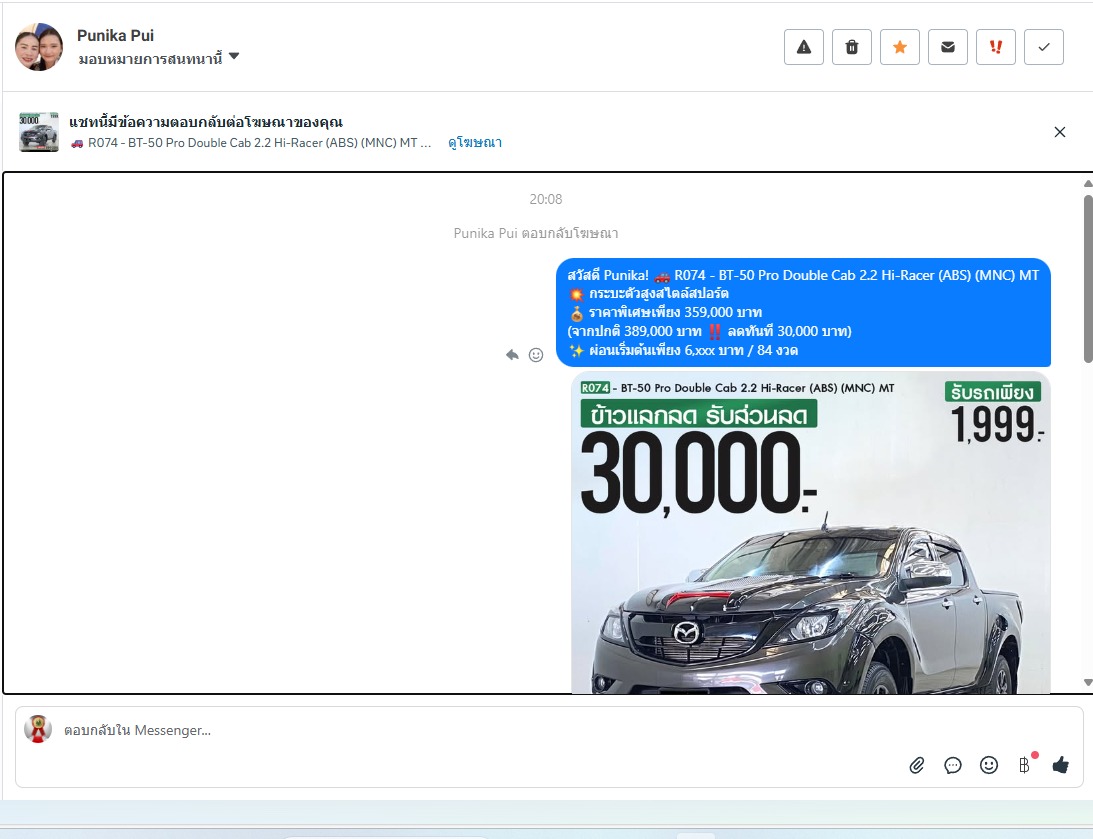Mark conversation as unread with envelope icon

tap(948, 47)
